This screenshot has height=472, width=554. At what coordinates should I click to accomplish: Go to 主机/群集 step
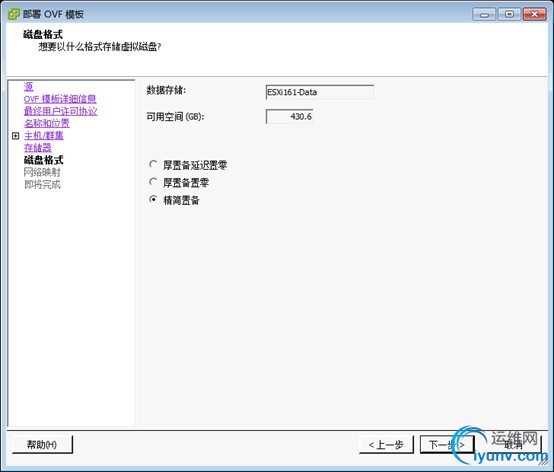pyautogui.click(x=44, y=136)
